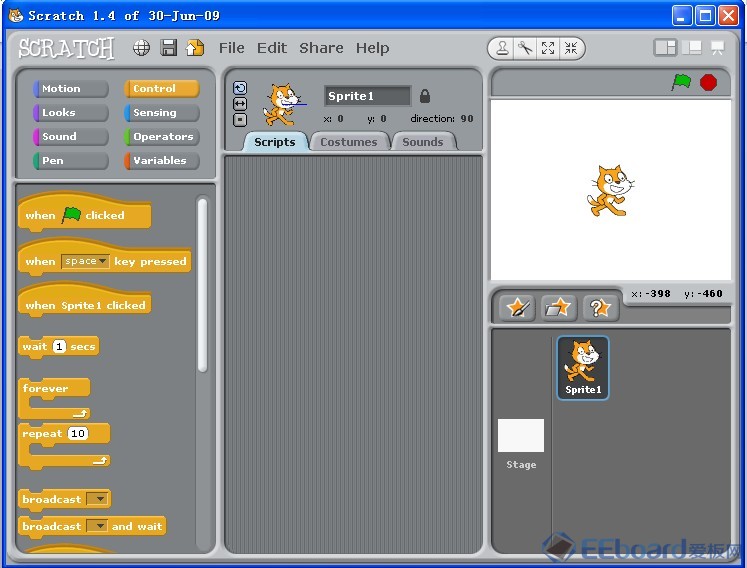This screenshot has width=747, height=568.
Task: Select the Shrink sprite tool
Action: pyautogui.click(x=571, y=48)
